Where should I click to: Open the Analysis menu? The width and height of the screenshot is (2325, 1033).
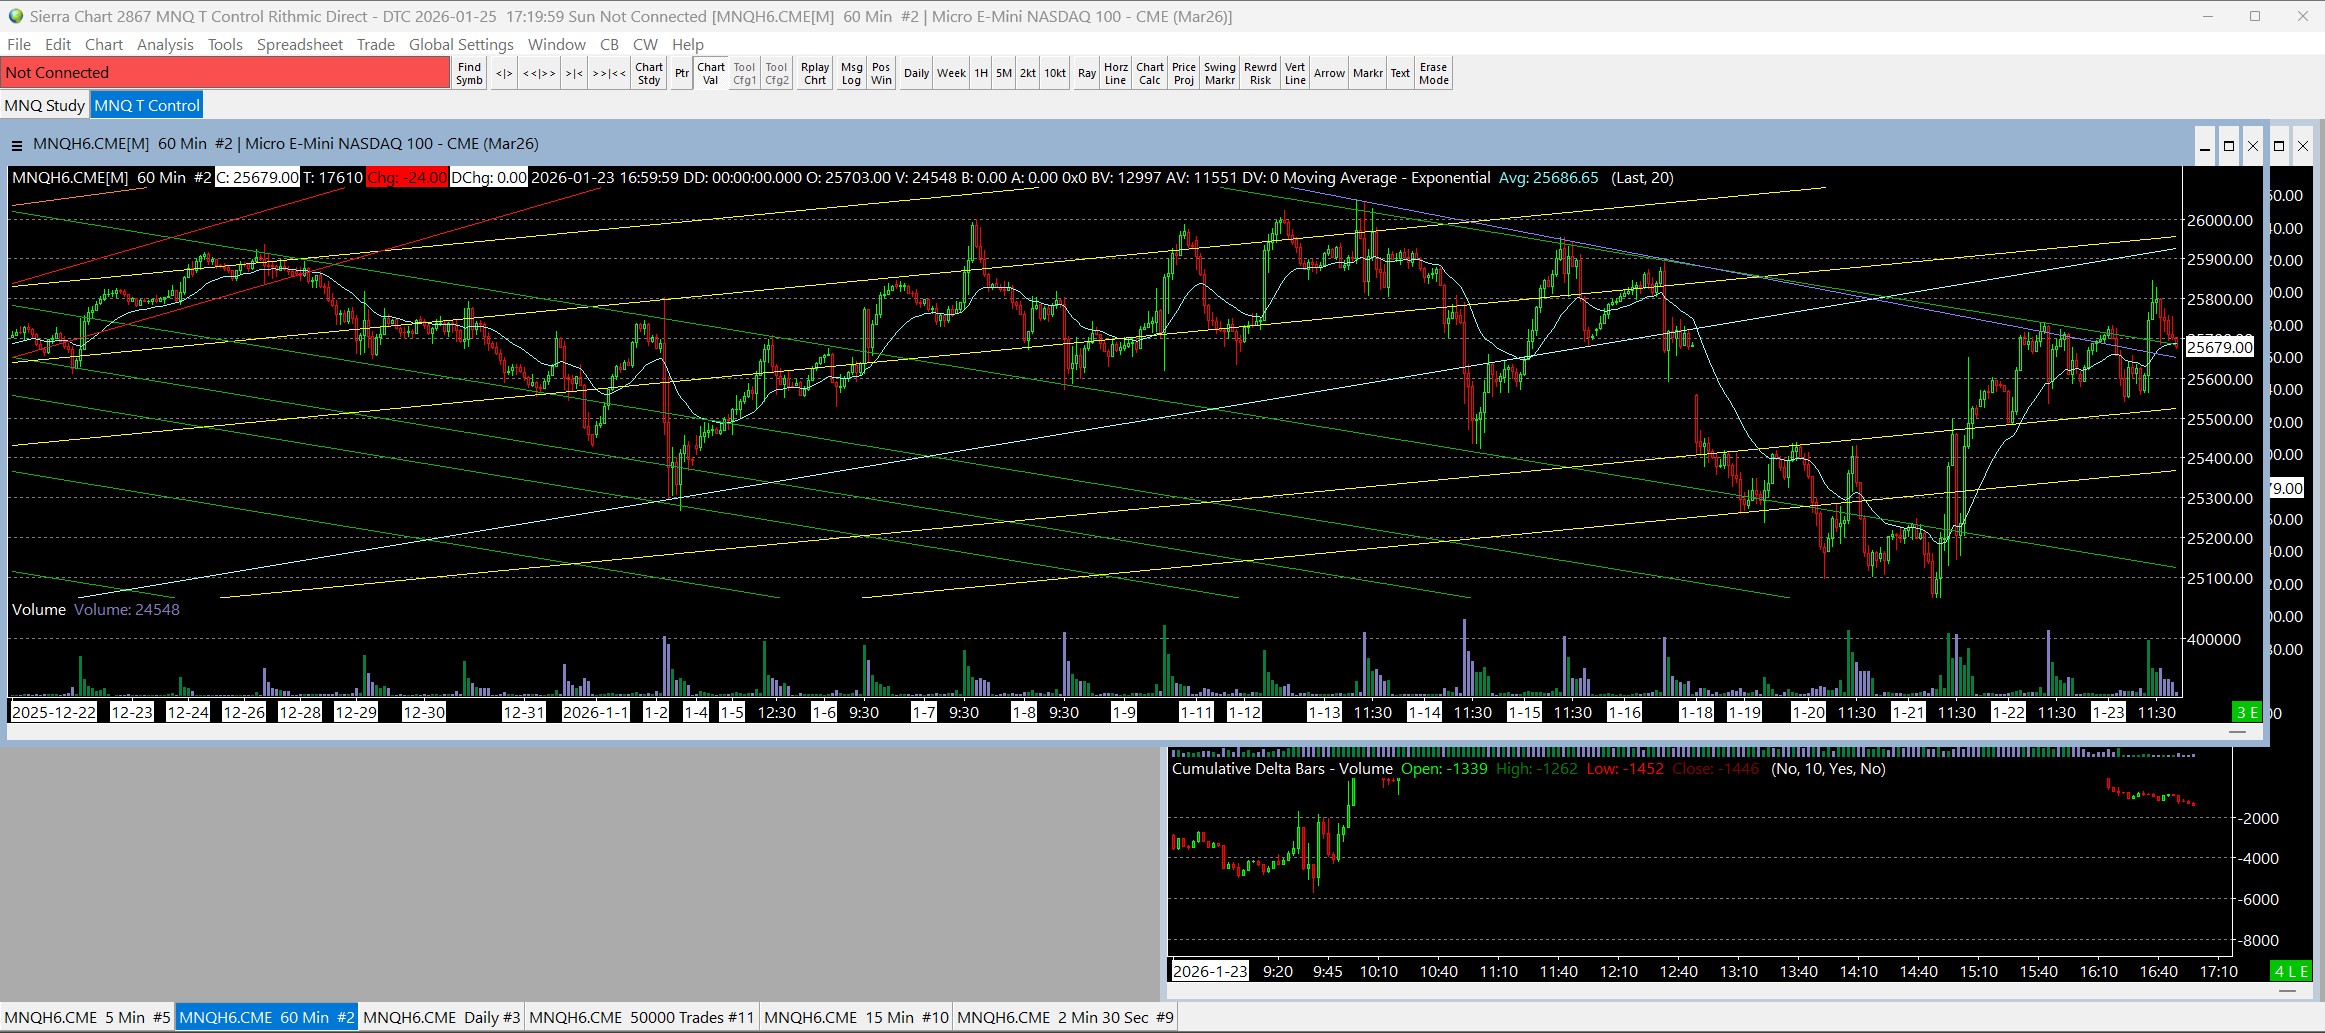click(x=165, y=44)
